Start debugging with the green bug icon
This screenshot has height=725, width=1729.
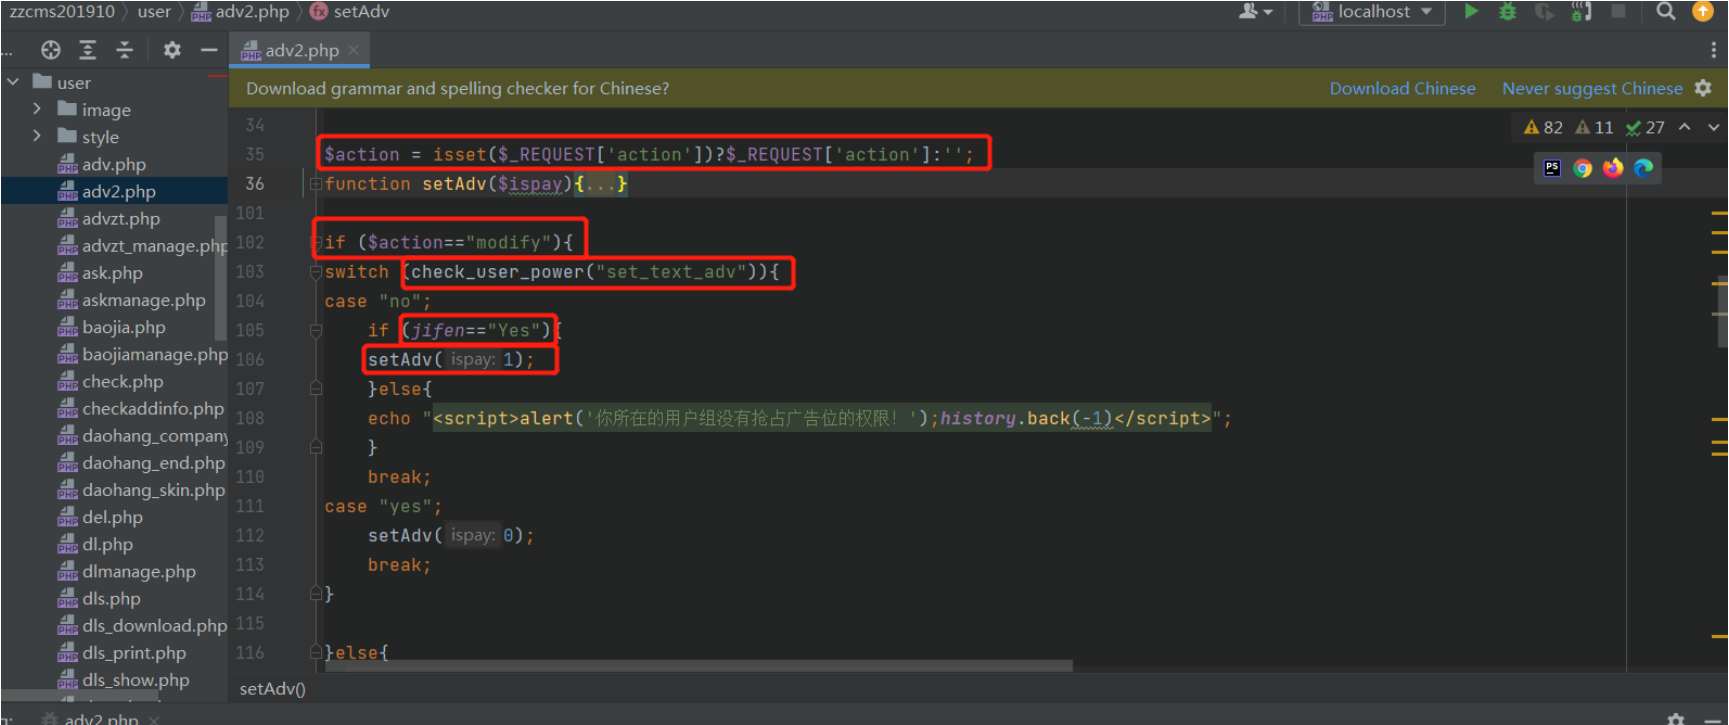(1507, 12)
